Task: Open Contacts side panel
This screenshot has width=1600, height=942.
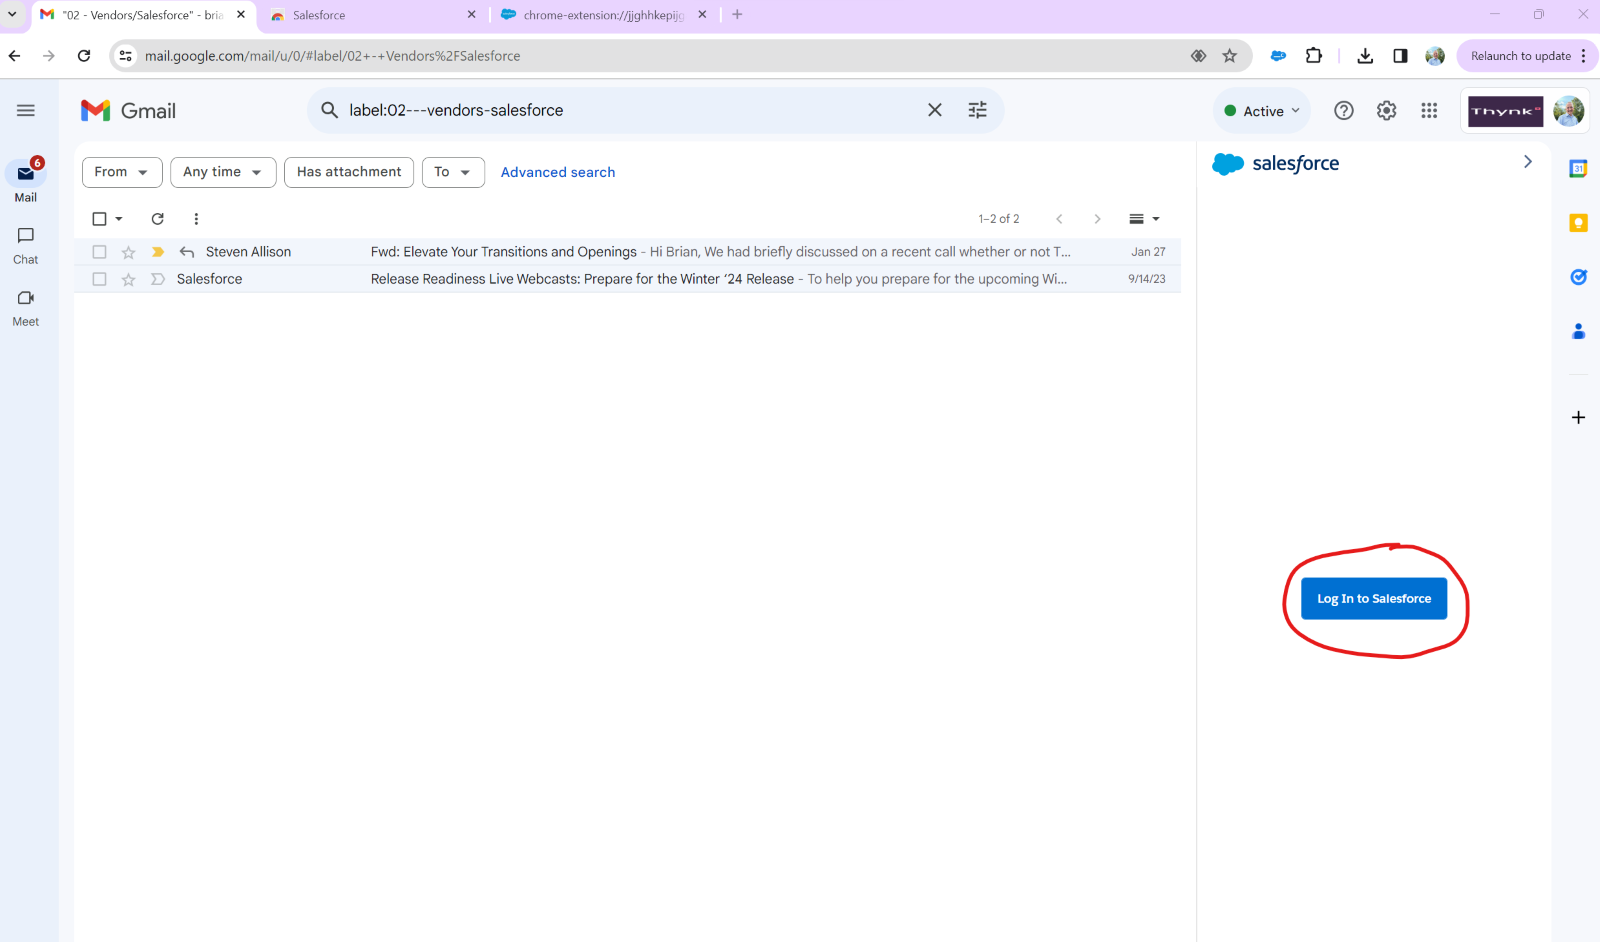Action: [x=1578, y=331]
